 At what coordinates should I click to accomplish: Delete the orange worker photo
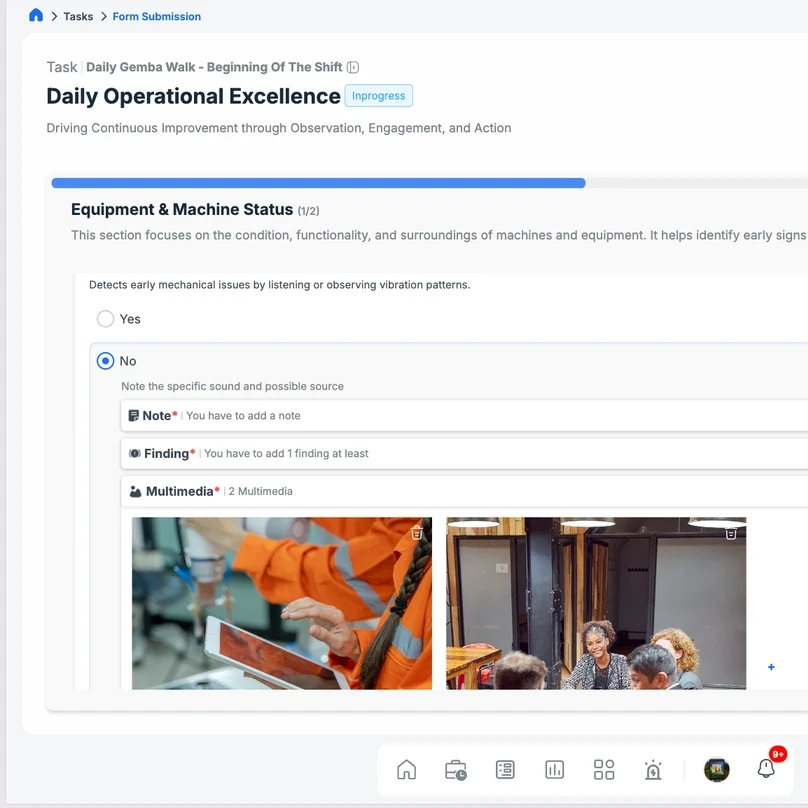pyautogui.click(x=417, y=533)
